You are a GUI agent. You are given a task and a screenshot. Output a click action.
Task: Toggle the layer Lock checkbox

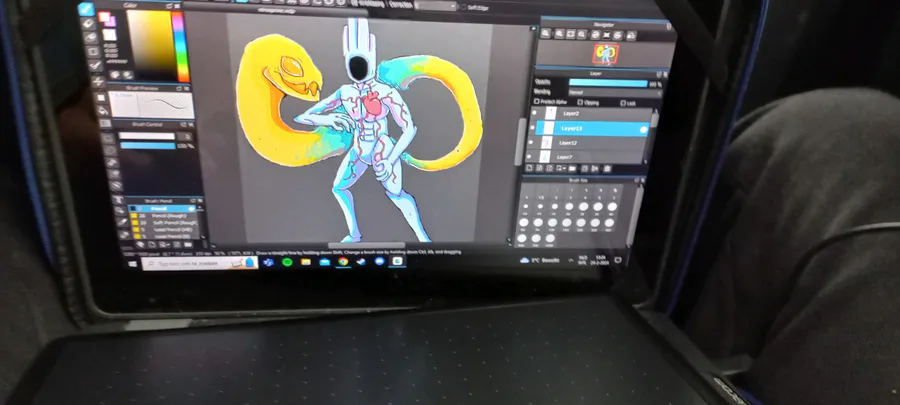point(623,103)
